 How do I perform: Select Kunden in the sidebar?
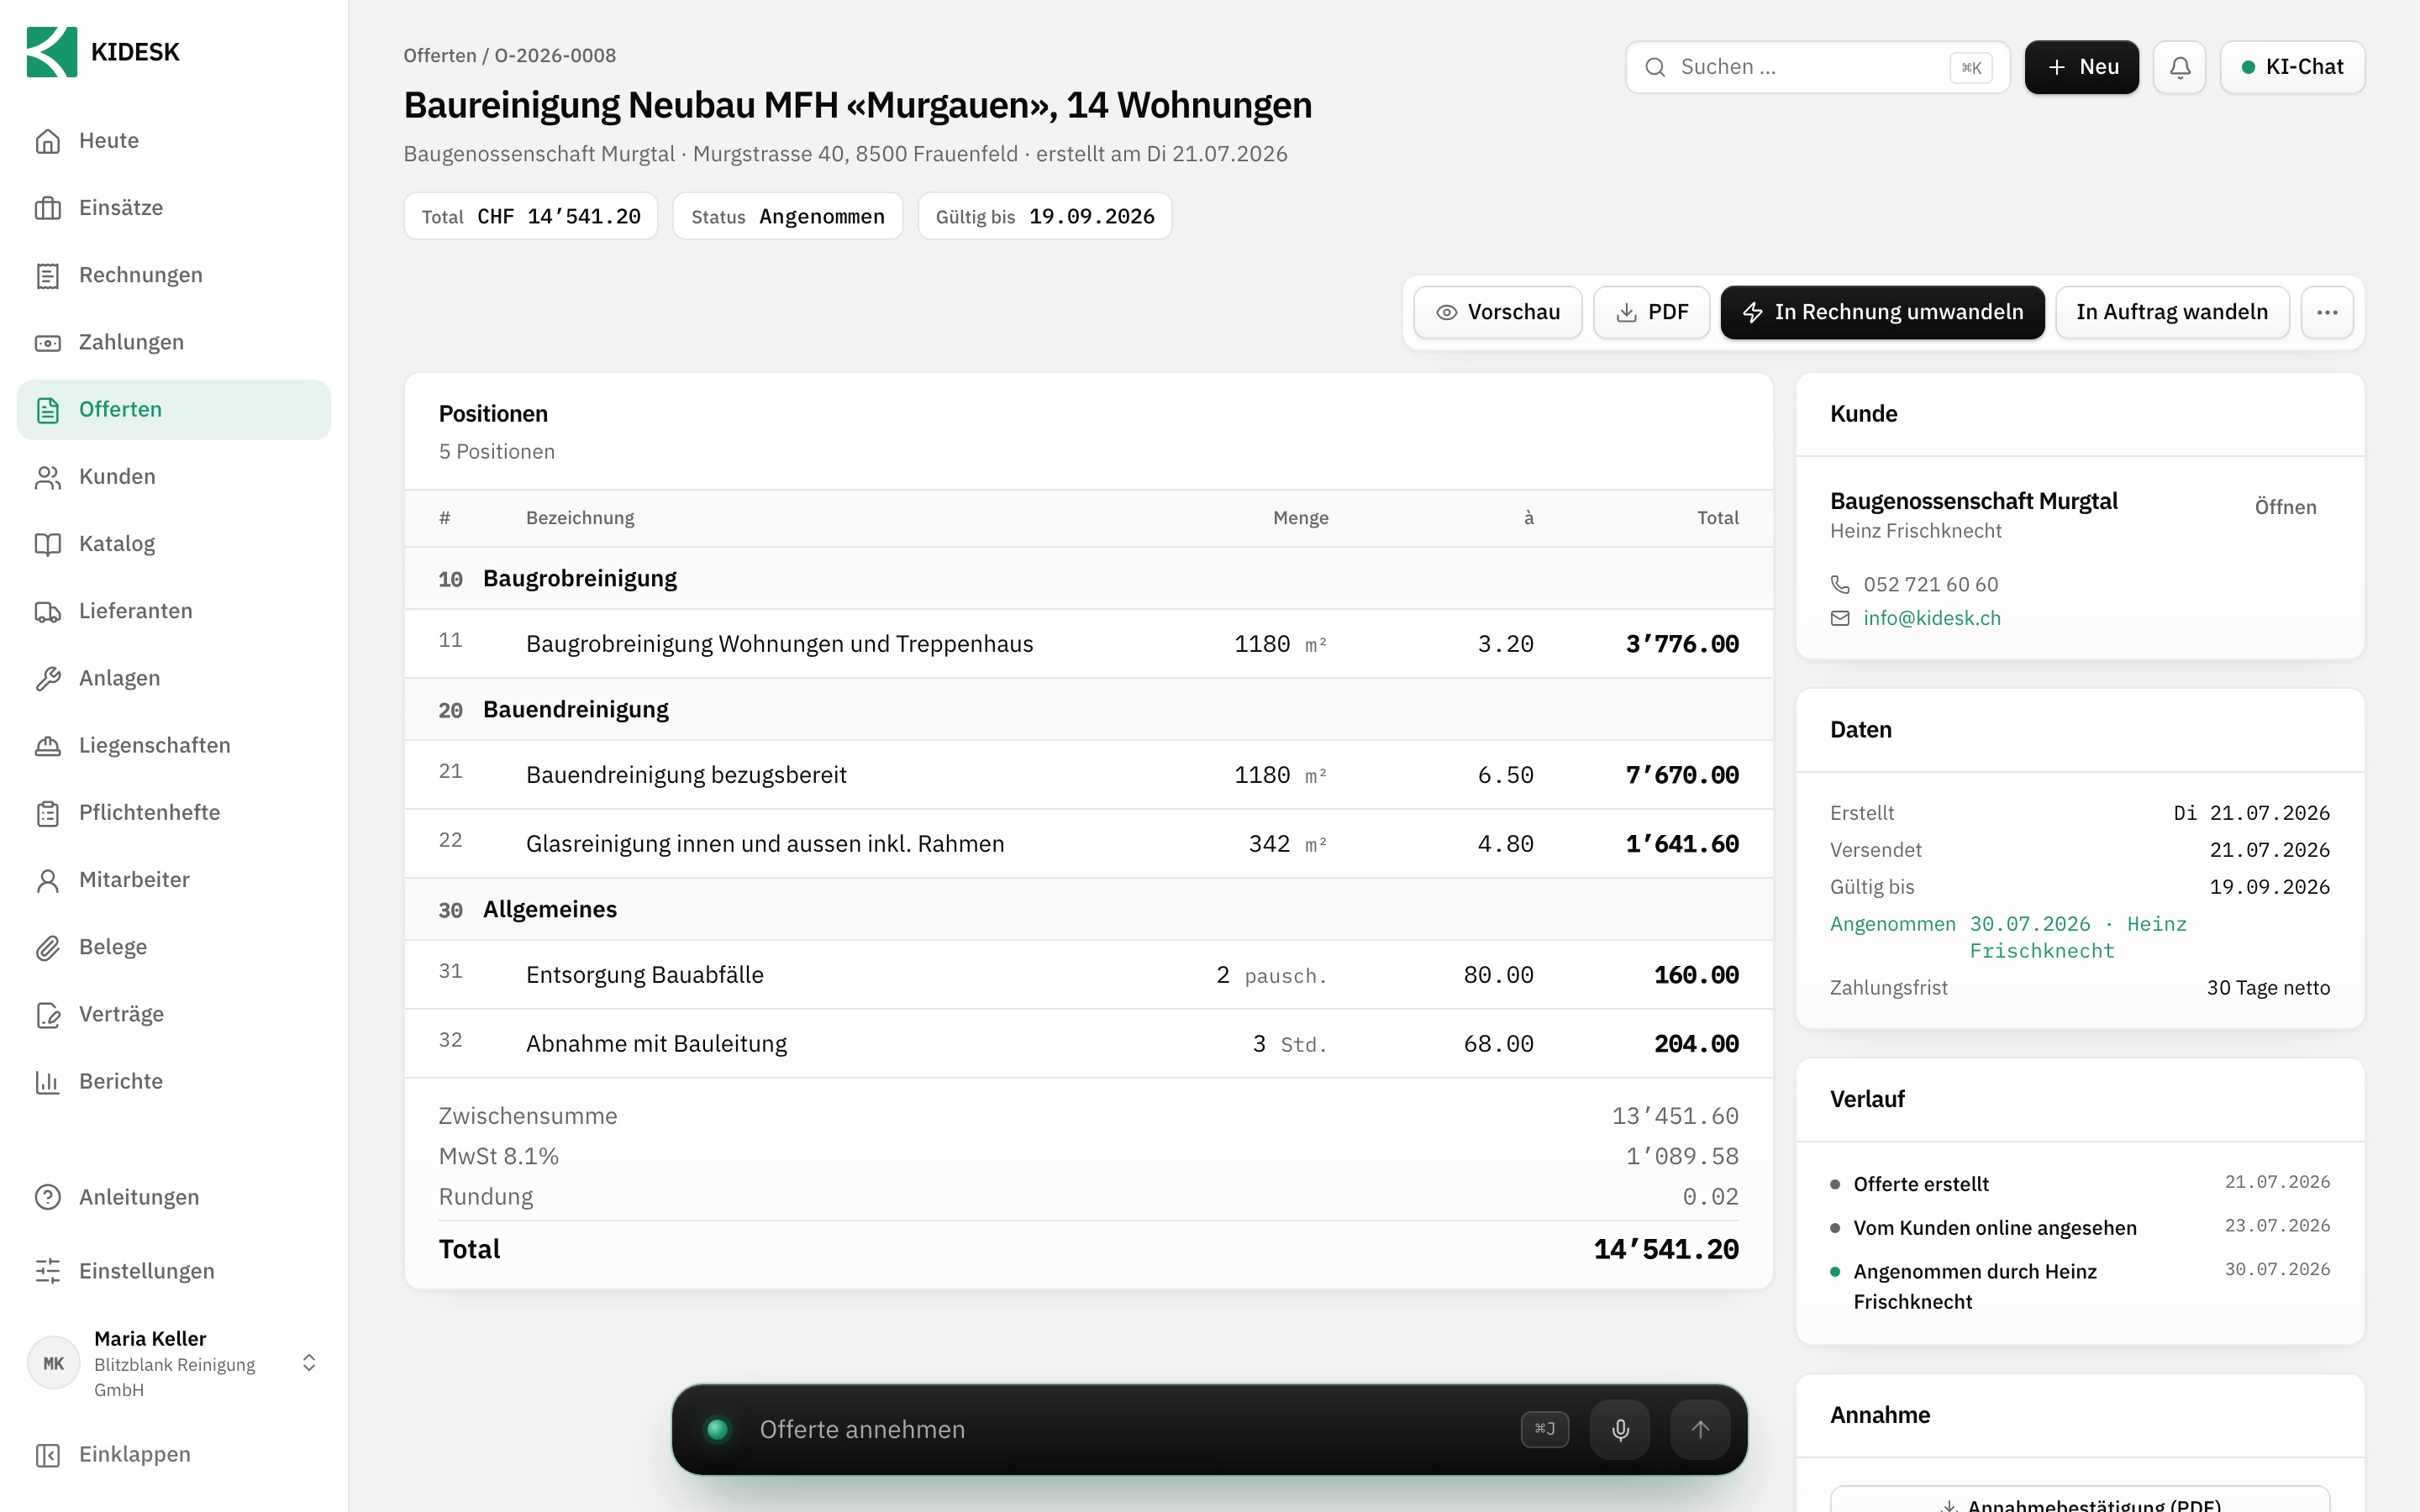click(x=174, y=477)
